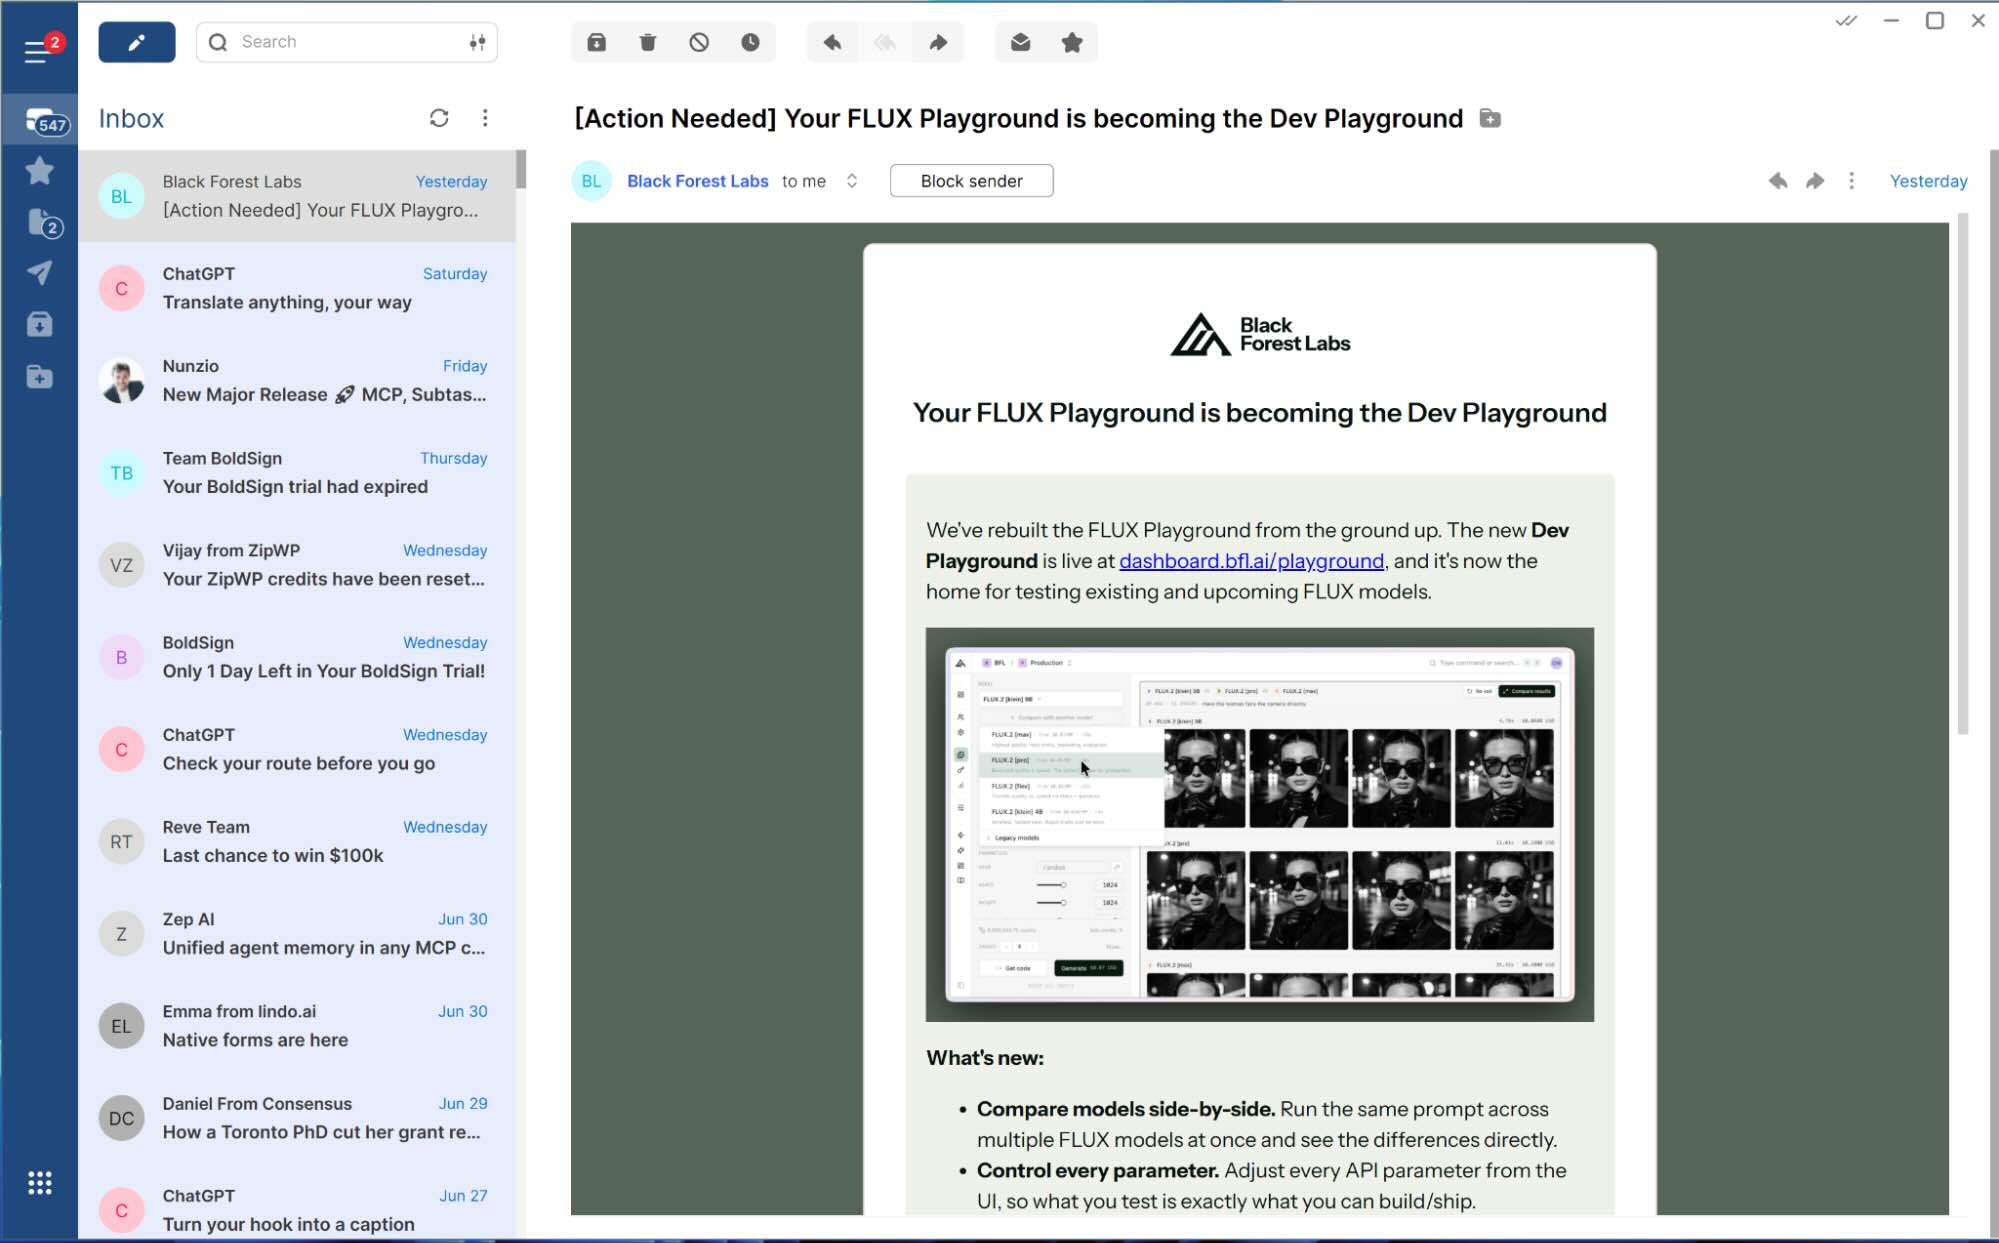1999x1243 pixels.
Task: Open Zep AI unified agent memory email
Action: pos(297,933)
